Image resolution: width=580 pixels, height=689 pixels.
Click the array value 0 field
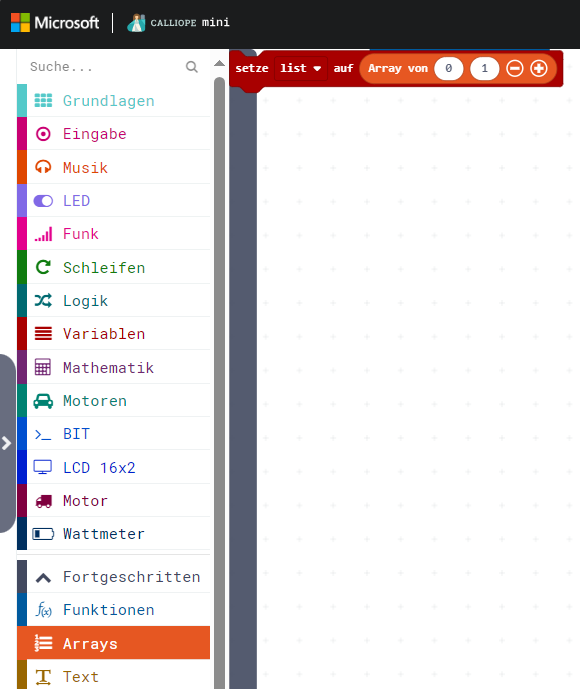coord(449,69)
